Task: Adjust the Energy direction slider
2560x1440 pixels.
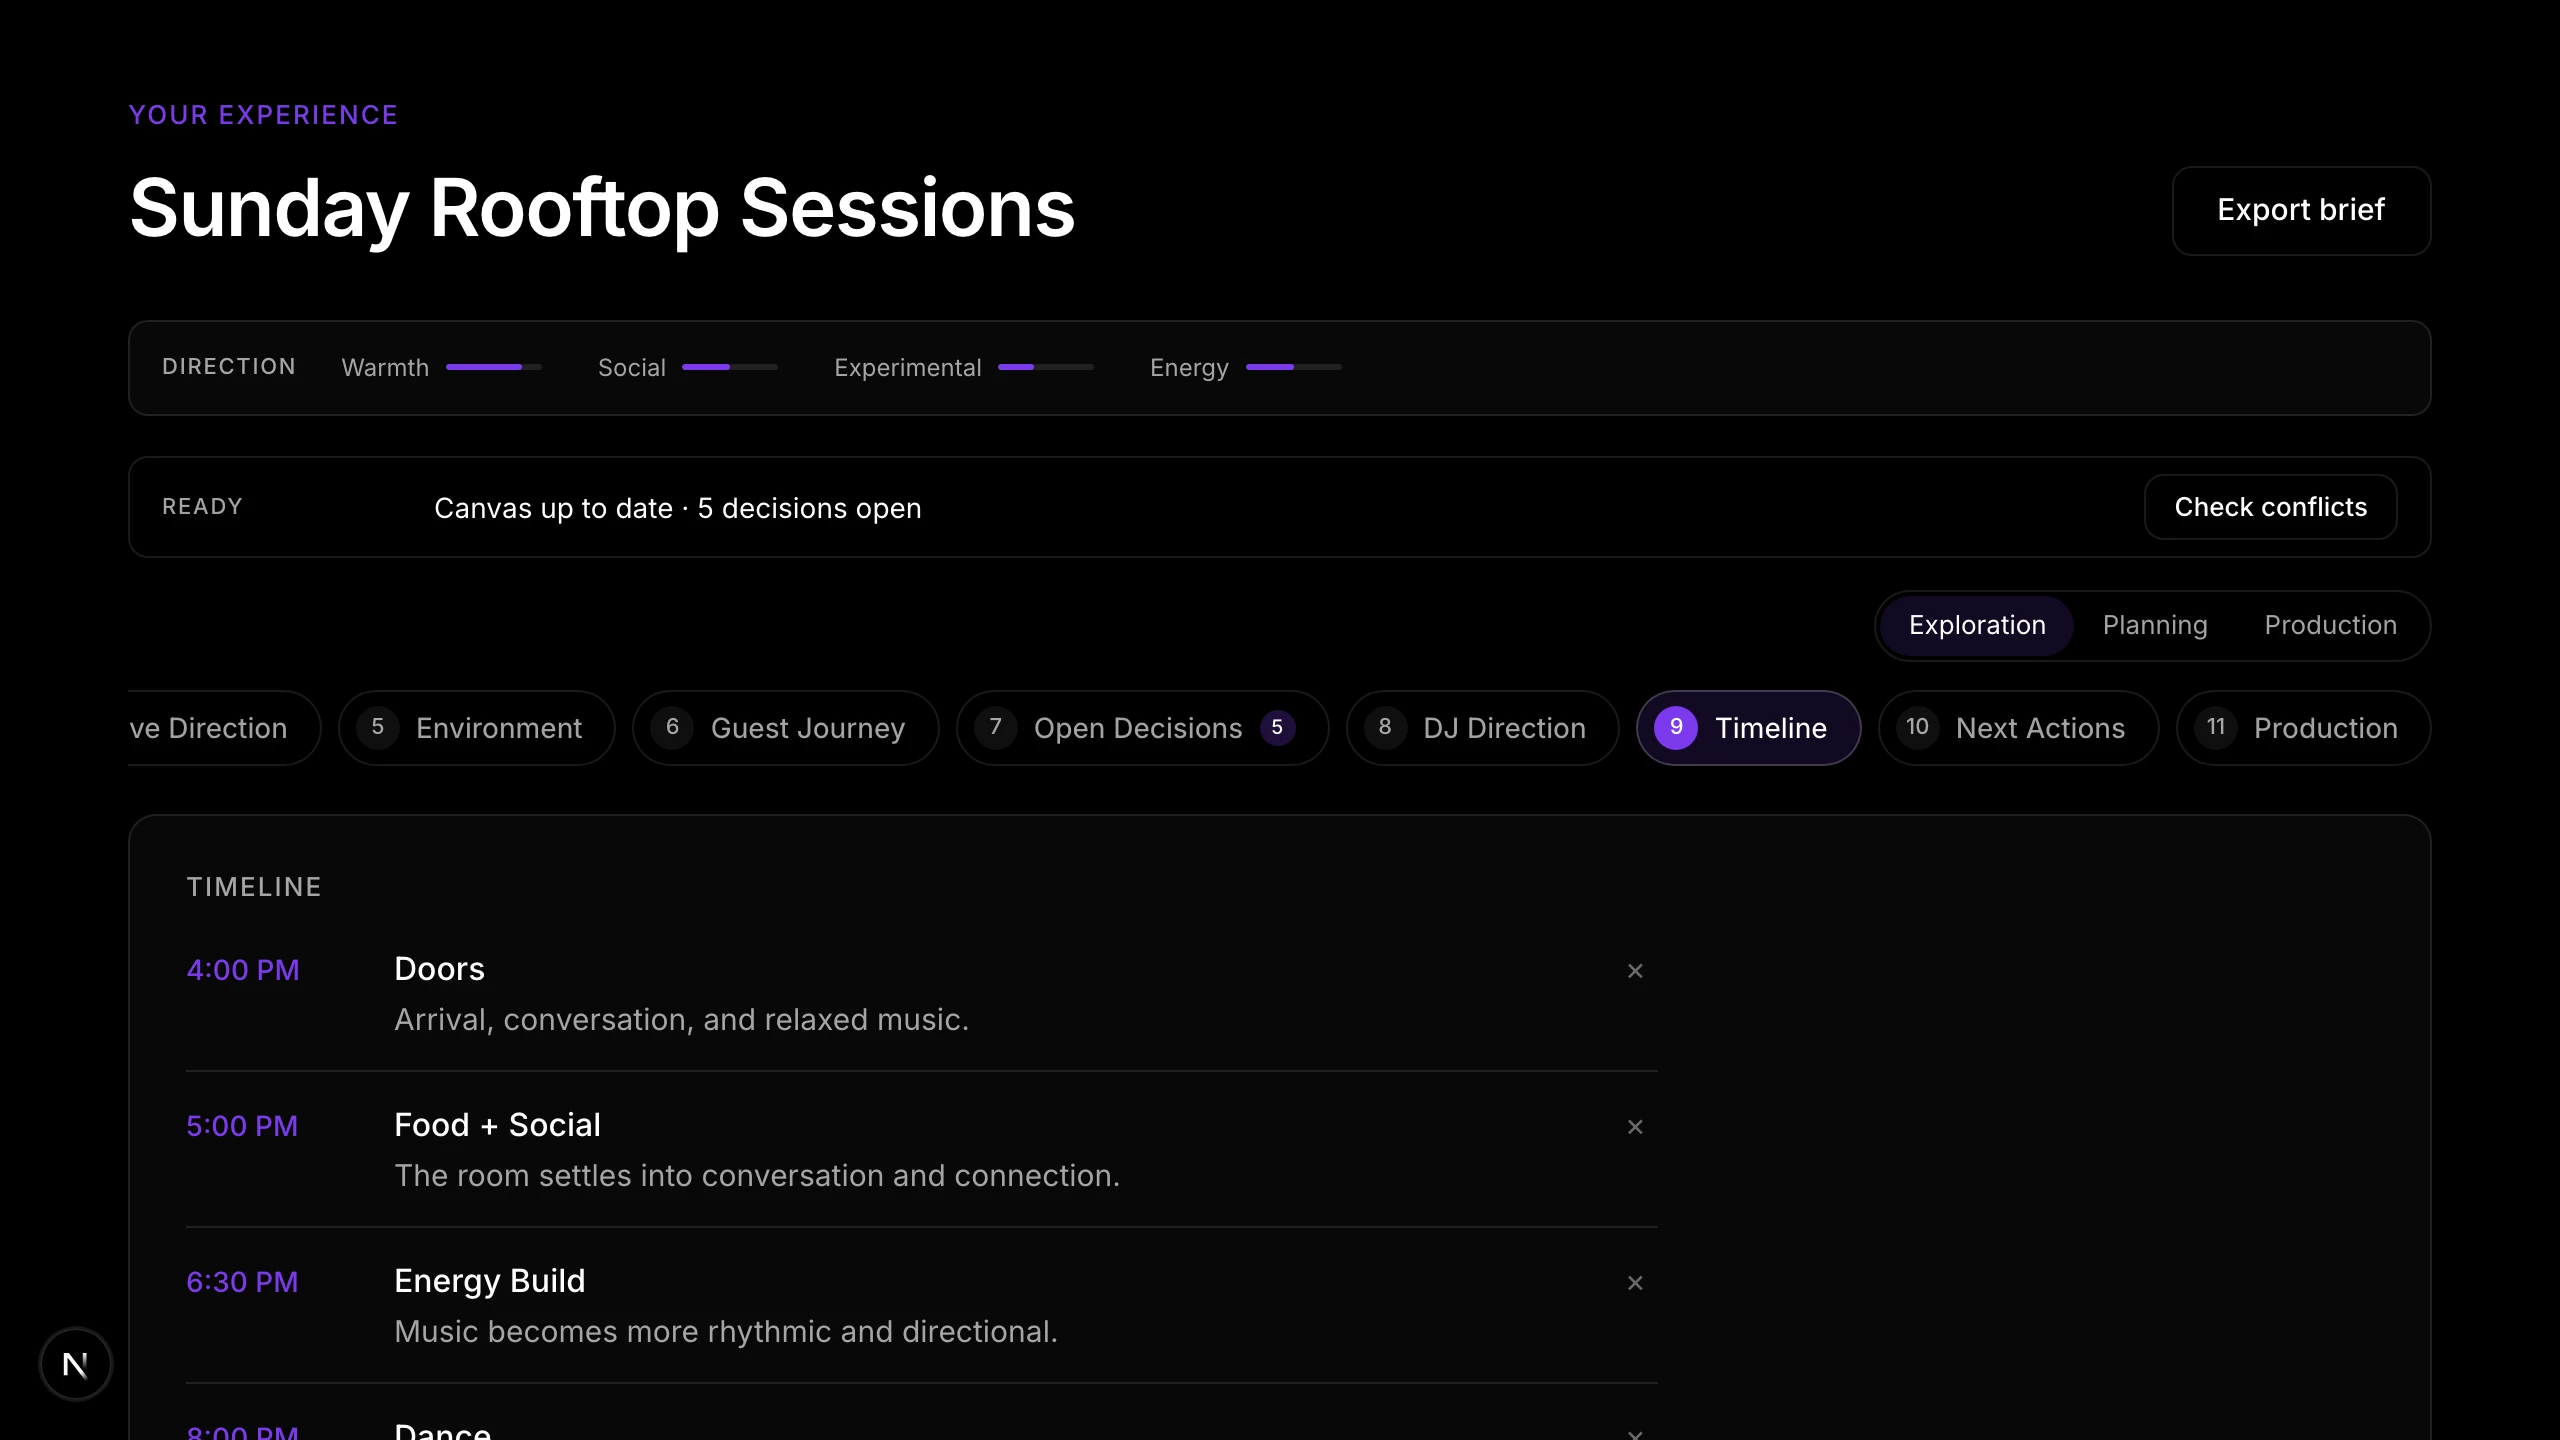Action: point(1294,367)
